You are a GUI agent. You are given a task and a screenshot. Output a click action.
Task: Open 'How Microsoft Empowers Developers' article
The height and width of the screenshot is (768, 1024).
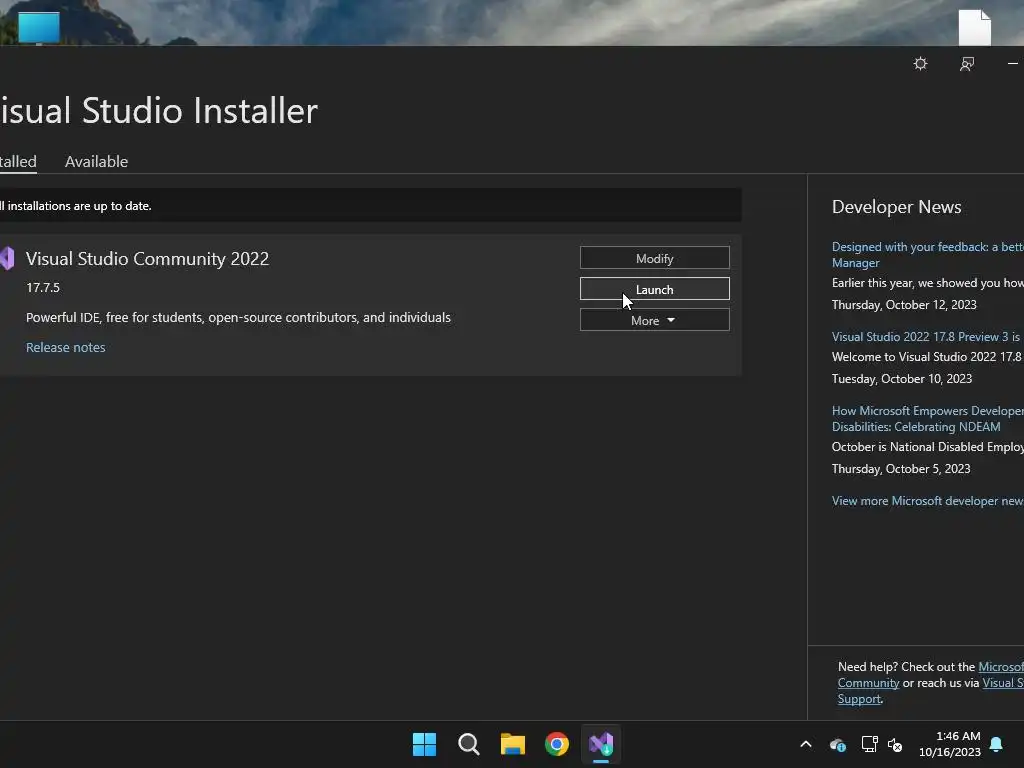[927, 419]
